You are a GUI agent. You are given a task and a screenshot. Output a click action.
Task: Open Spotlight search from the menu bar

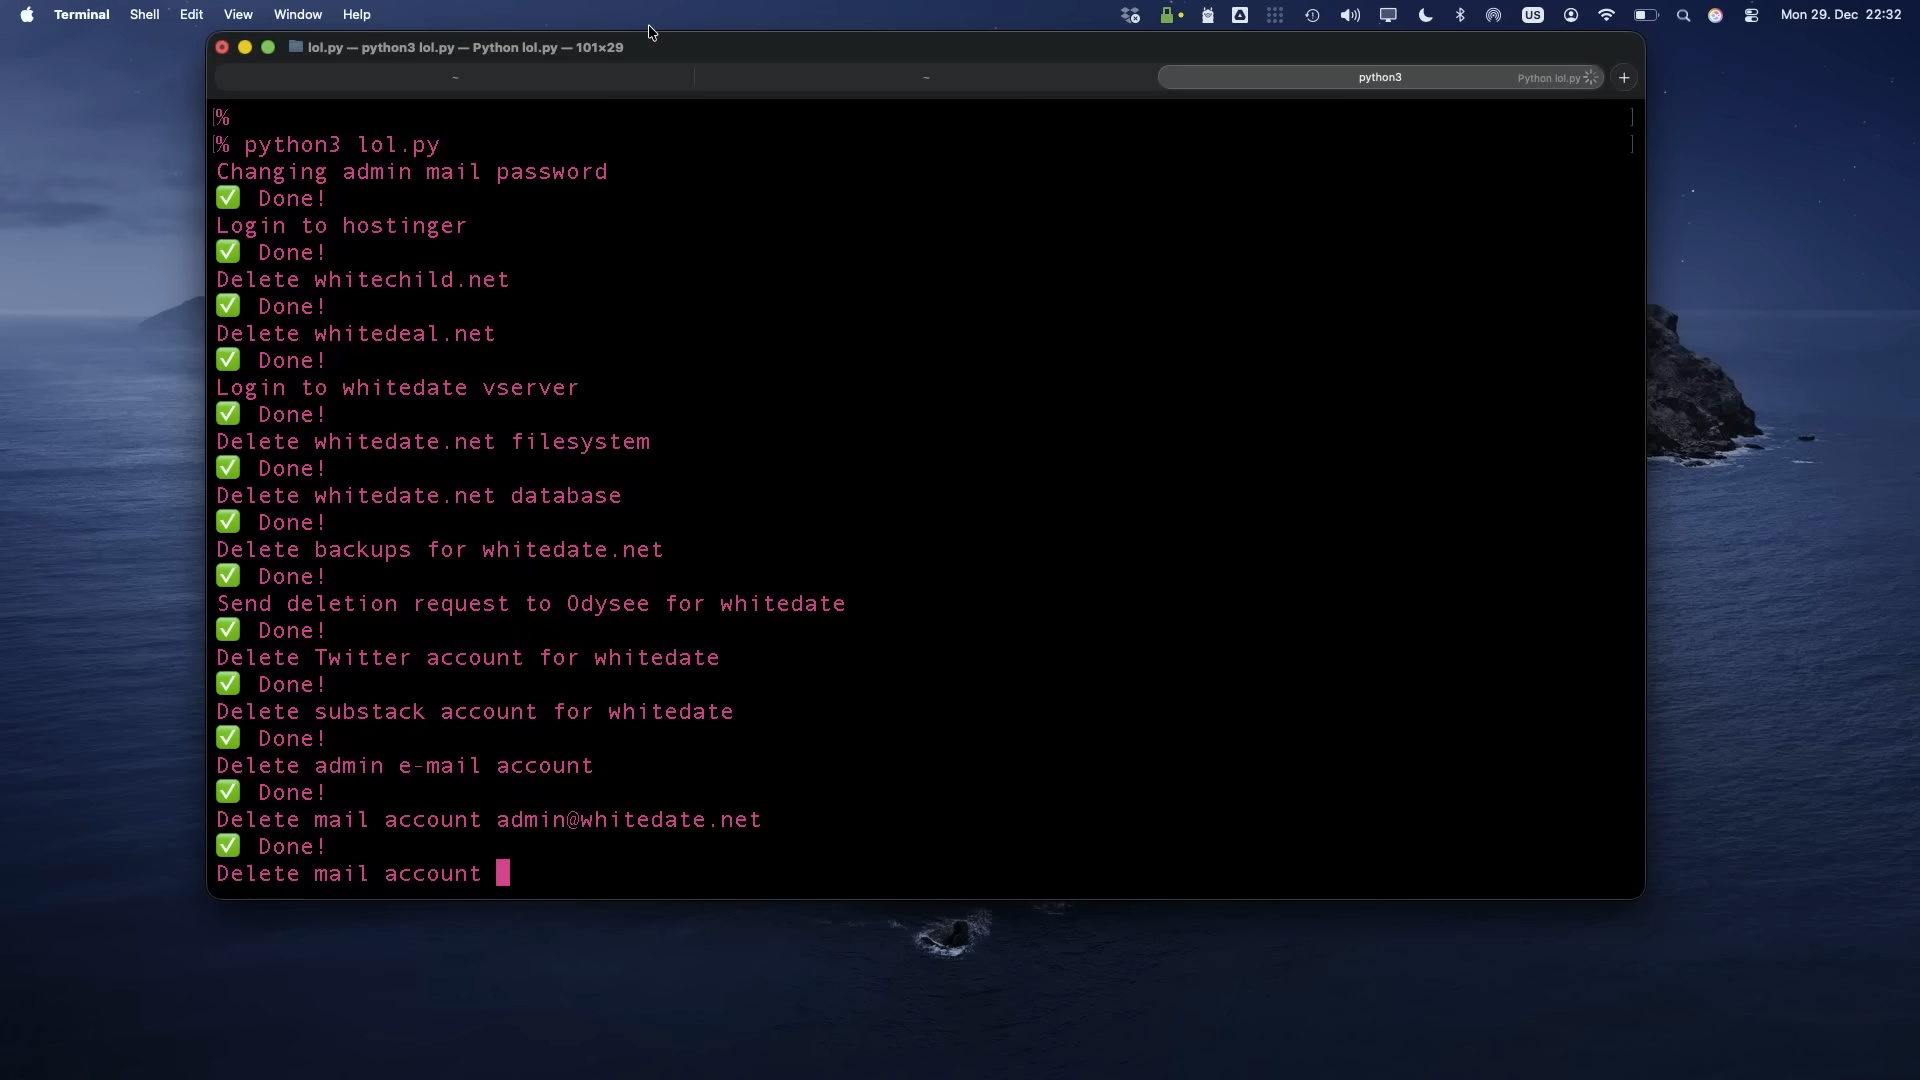pyautogui.click(x=1683, y=15)
